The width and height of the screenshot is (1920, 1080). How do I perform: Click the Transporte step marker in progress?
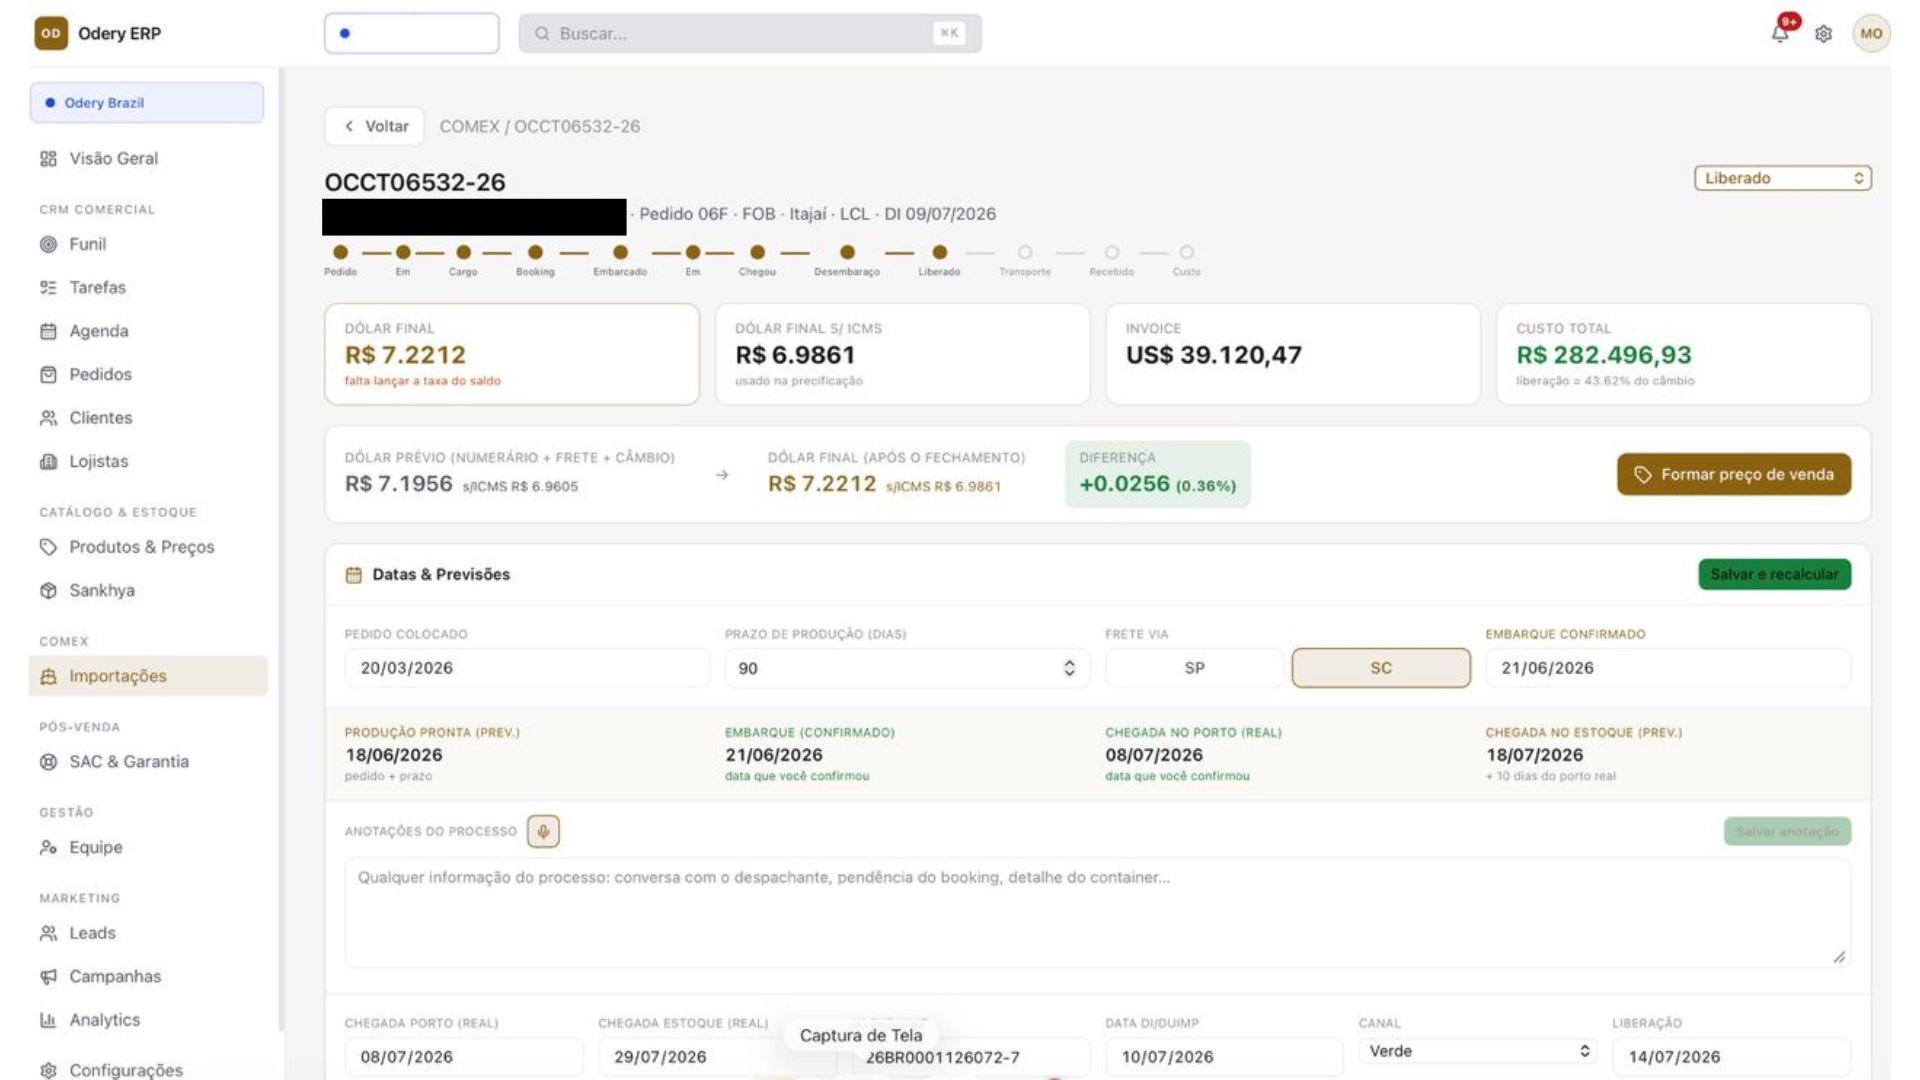[1025, 253]
